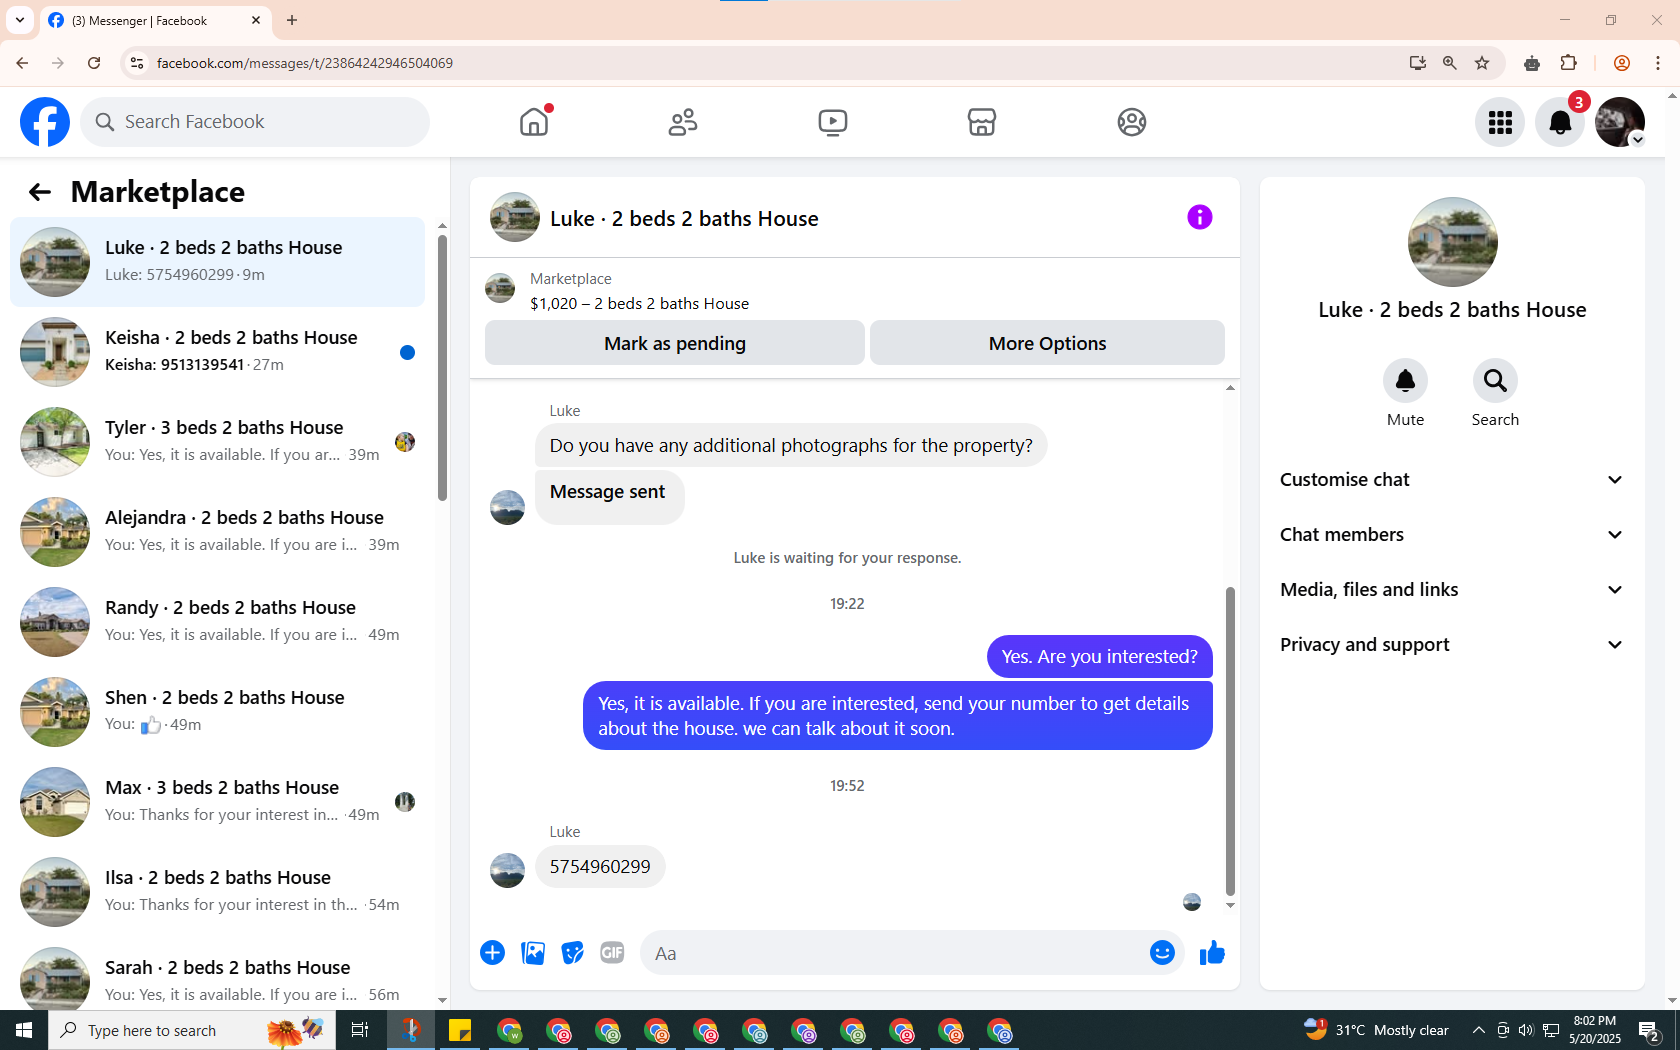Open the weather widget on taskbar
Viewport: 1680px width, 1050px height.
1376,1030
